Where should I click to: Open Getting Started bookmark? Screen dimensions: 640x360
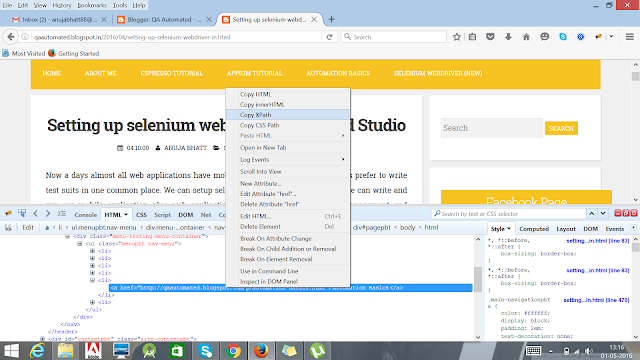coord(74,53)
